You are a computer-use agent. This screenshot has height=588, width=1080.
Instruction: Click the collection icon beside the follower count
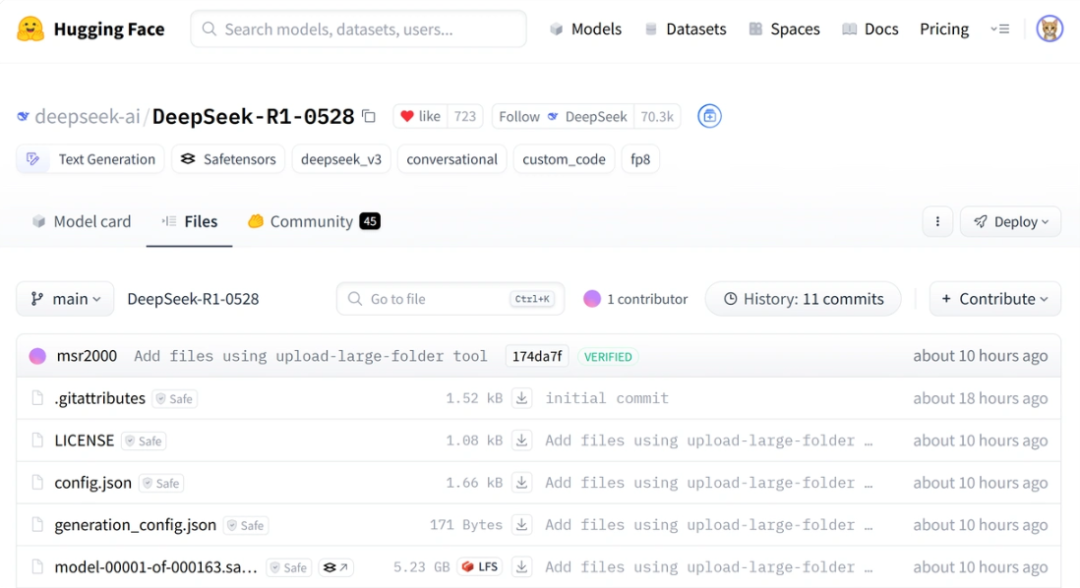709,117
